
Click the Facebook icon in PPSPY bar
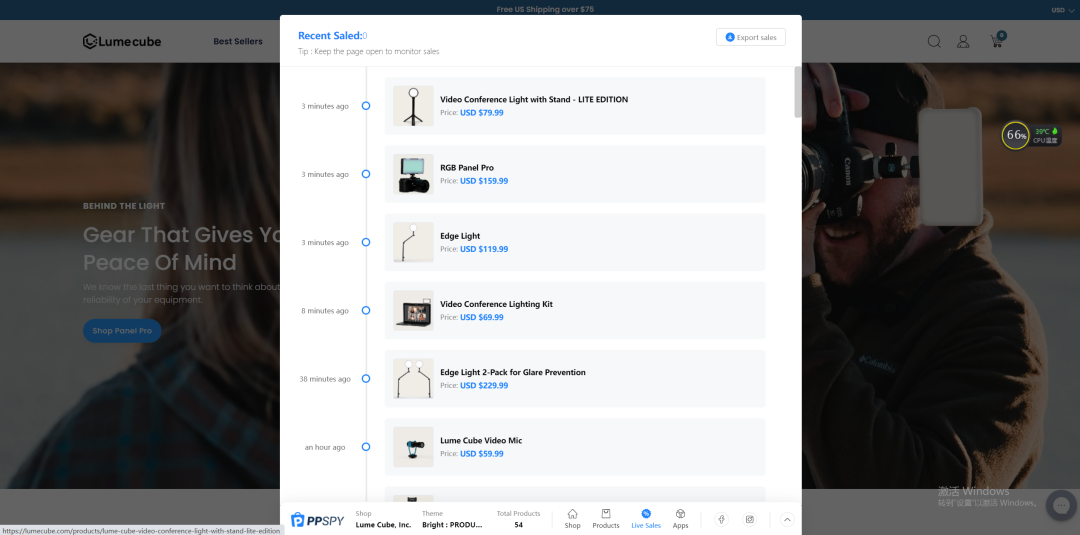tap(721, 519)
